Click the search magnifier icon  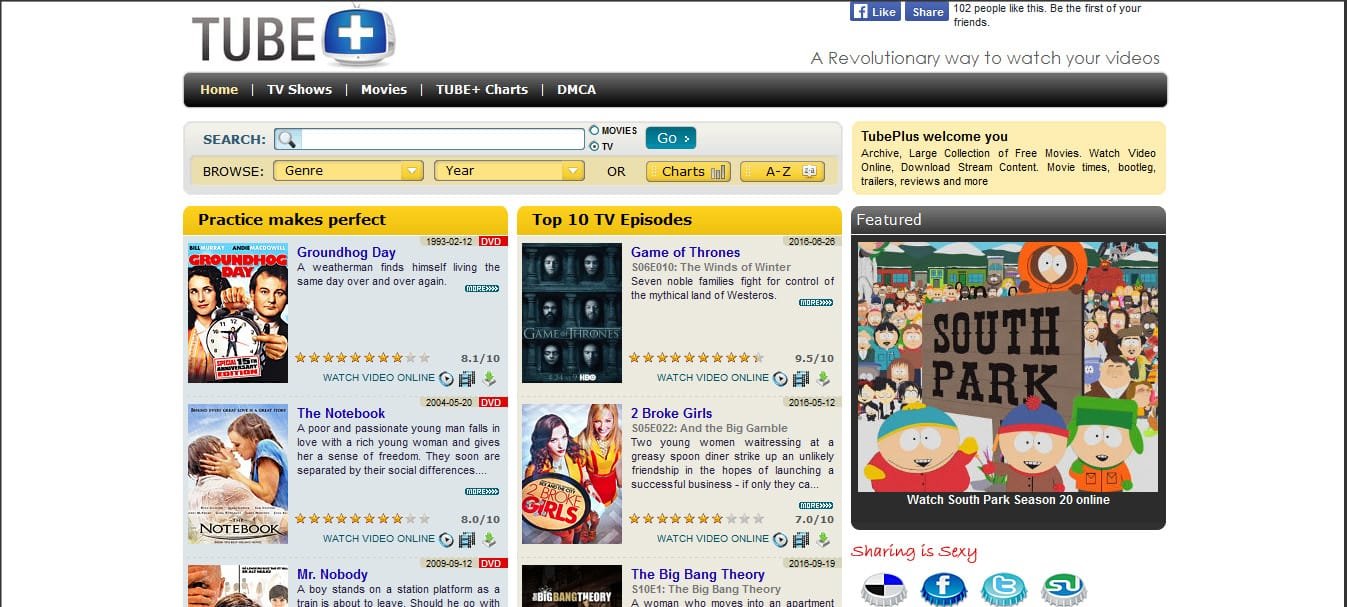click(x=287, y=139)
